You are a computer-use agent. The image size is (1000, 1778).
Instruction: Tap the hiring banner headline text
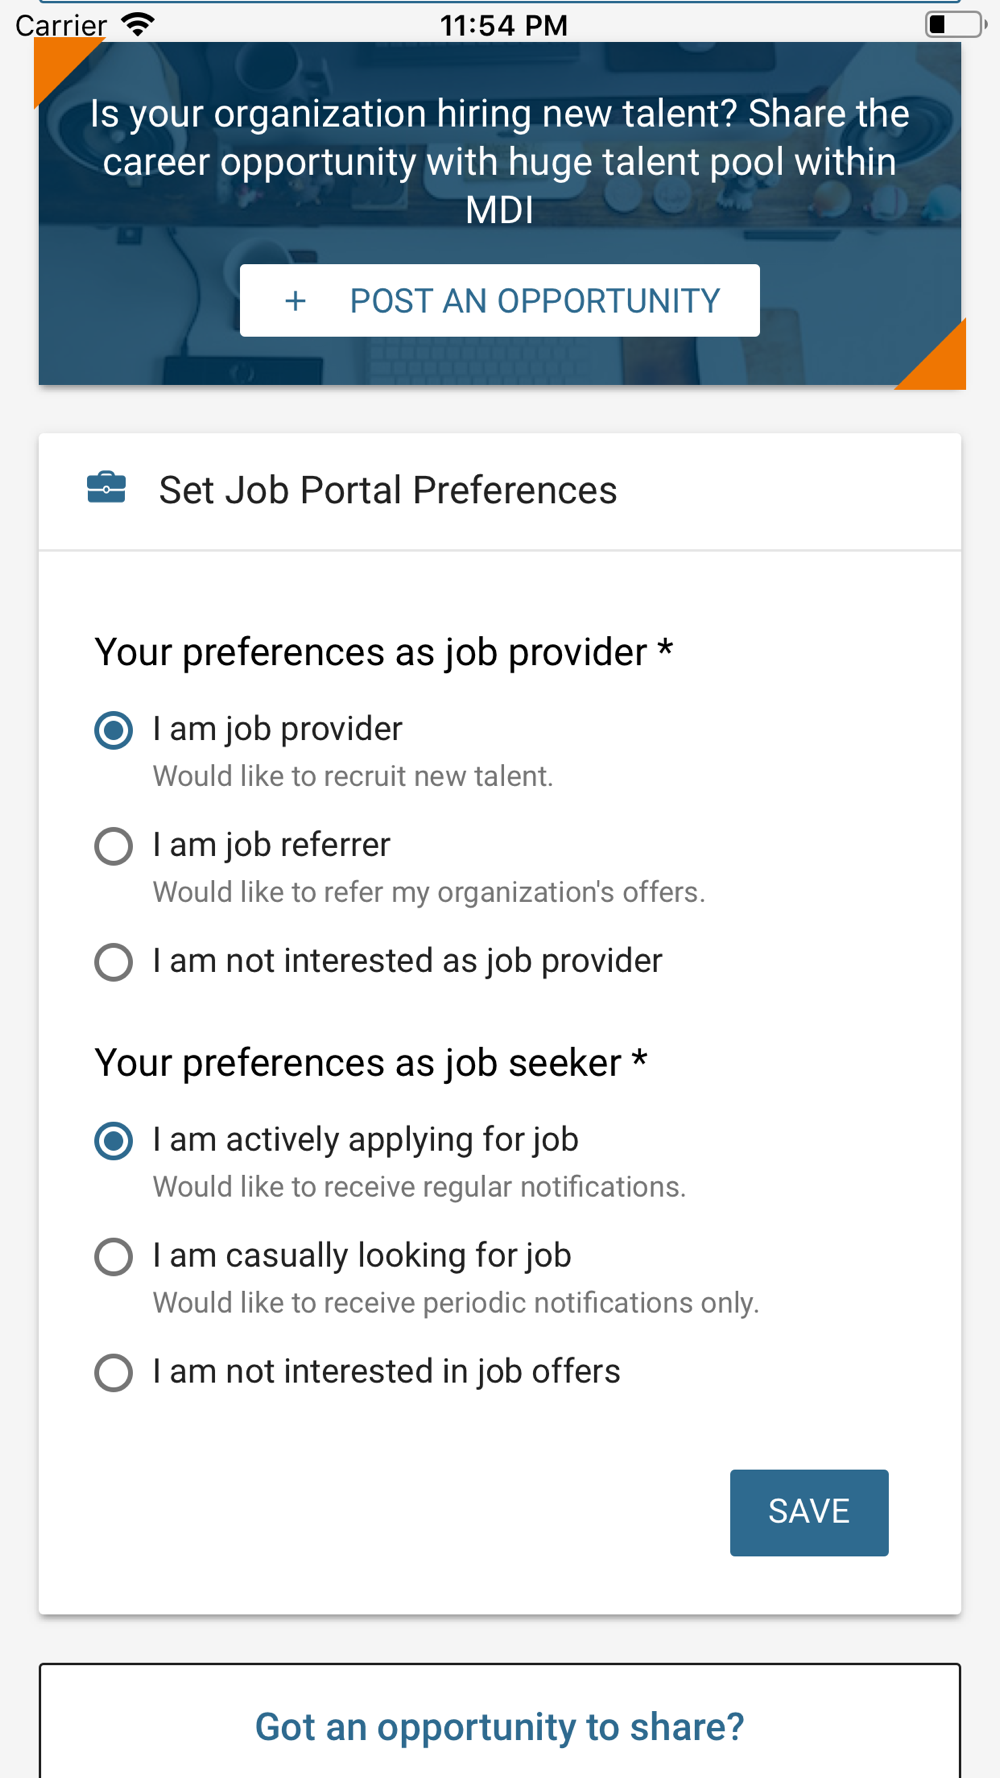(x=500, y=161)
